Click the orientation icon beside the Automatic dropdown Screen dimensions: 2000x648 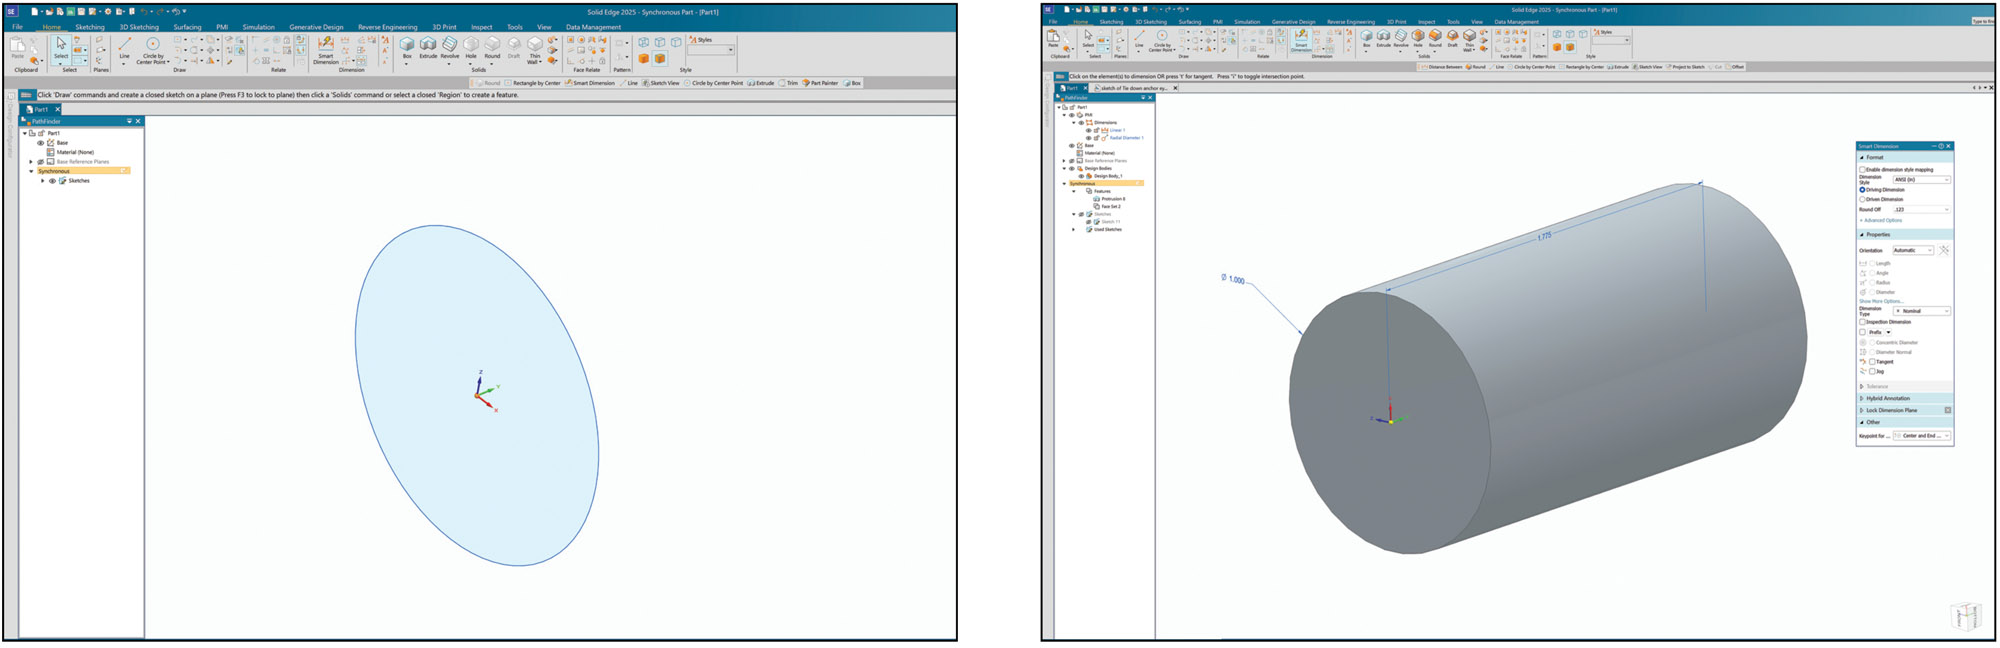tap(1943, 250)
